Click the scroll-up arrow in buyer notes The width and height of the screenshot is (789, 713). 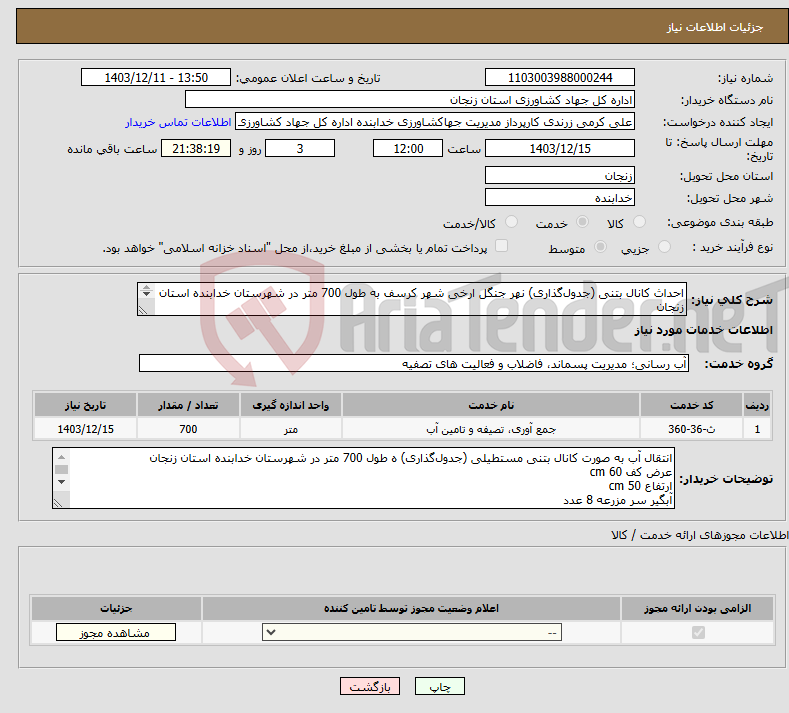tap(61, 457)
